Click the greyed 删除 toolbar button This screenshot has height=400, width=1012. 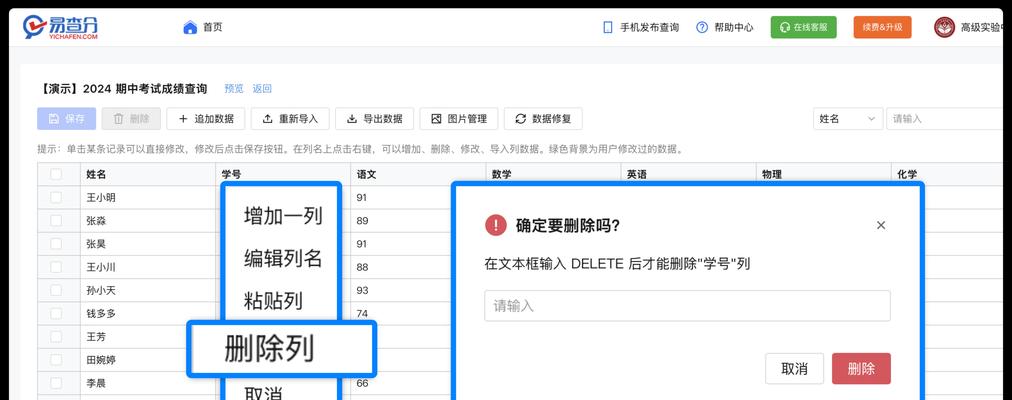pos(131,119)
